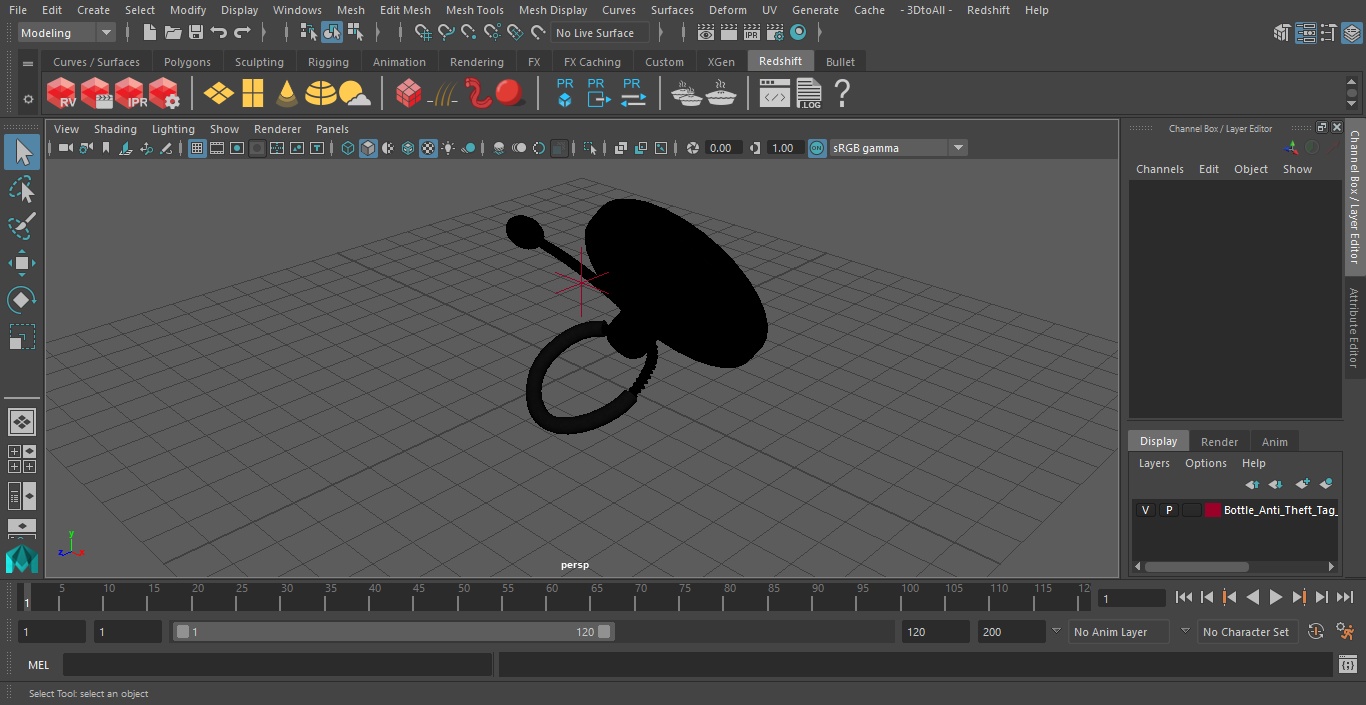Toggle textured display checker icon
Image resolution: width=1366 pixels, height=705 pixels.
(x=428, y=148)
